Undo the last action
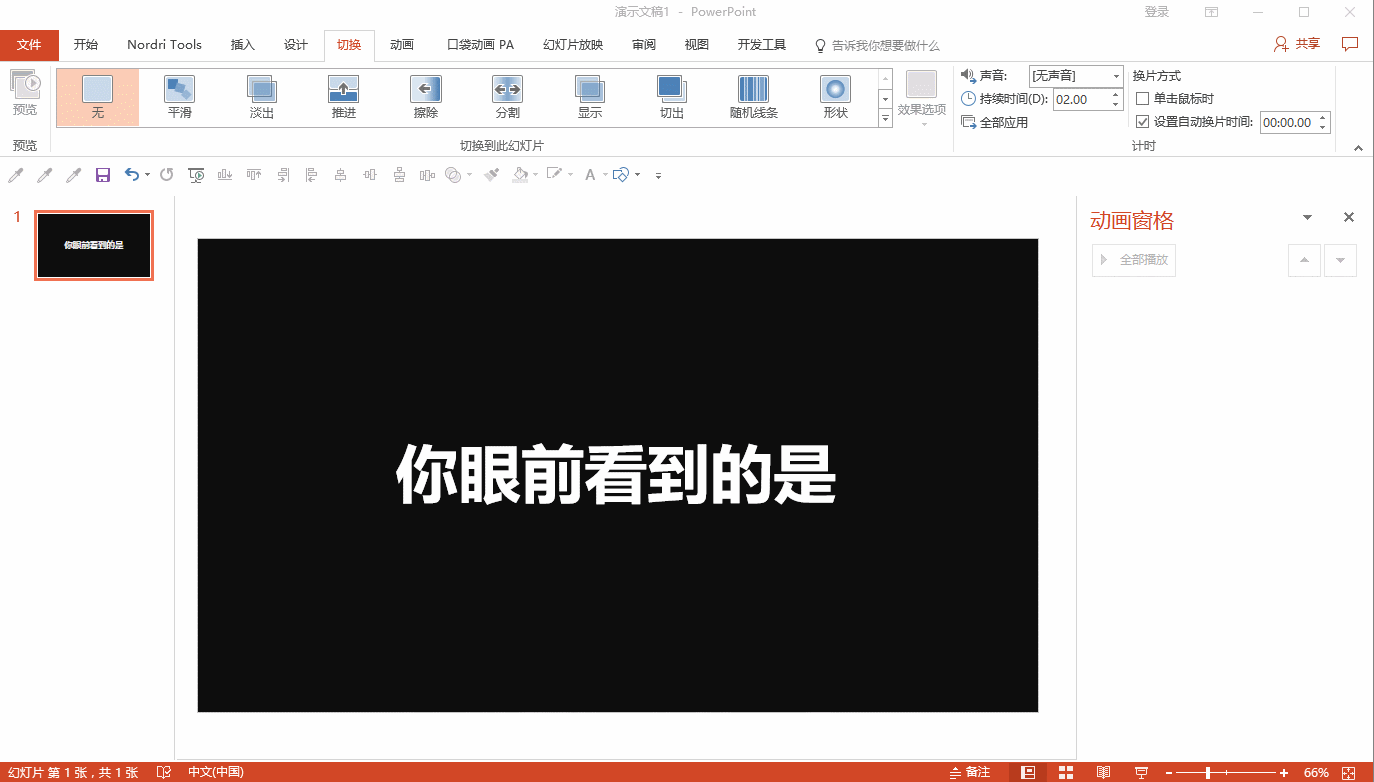Screen dimensions: 1374x782 coord(132,175)
